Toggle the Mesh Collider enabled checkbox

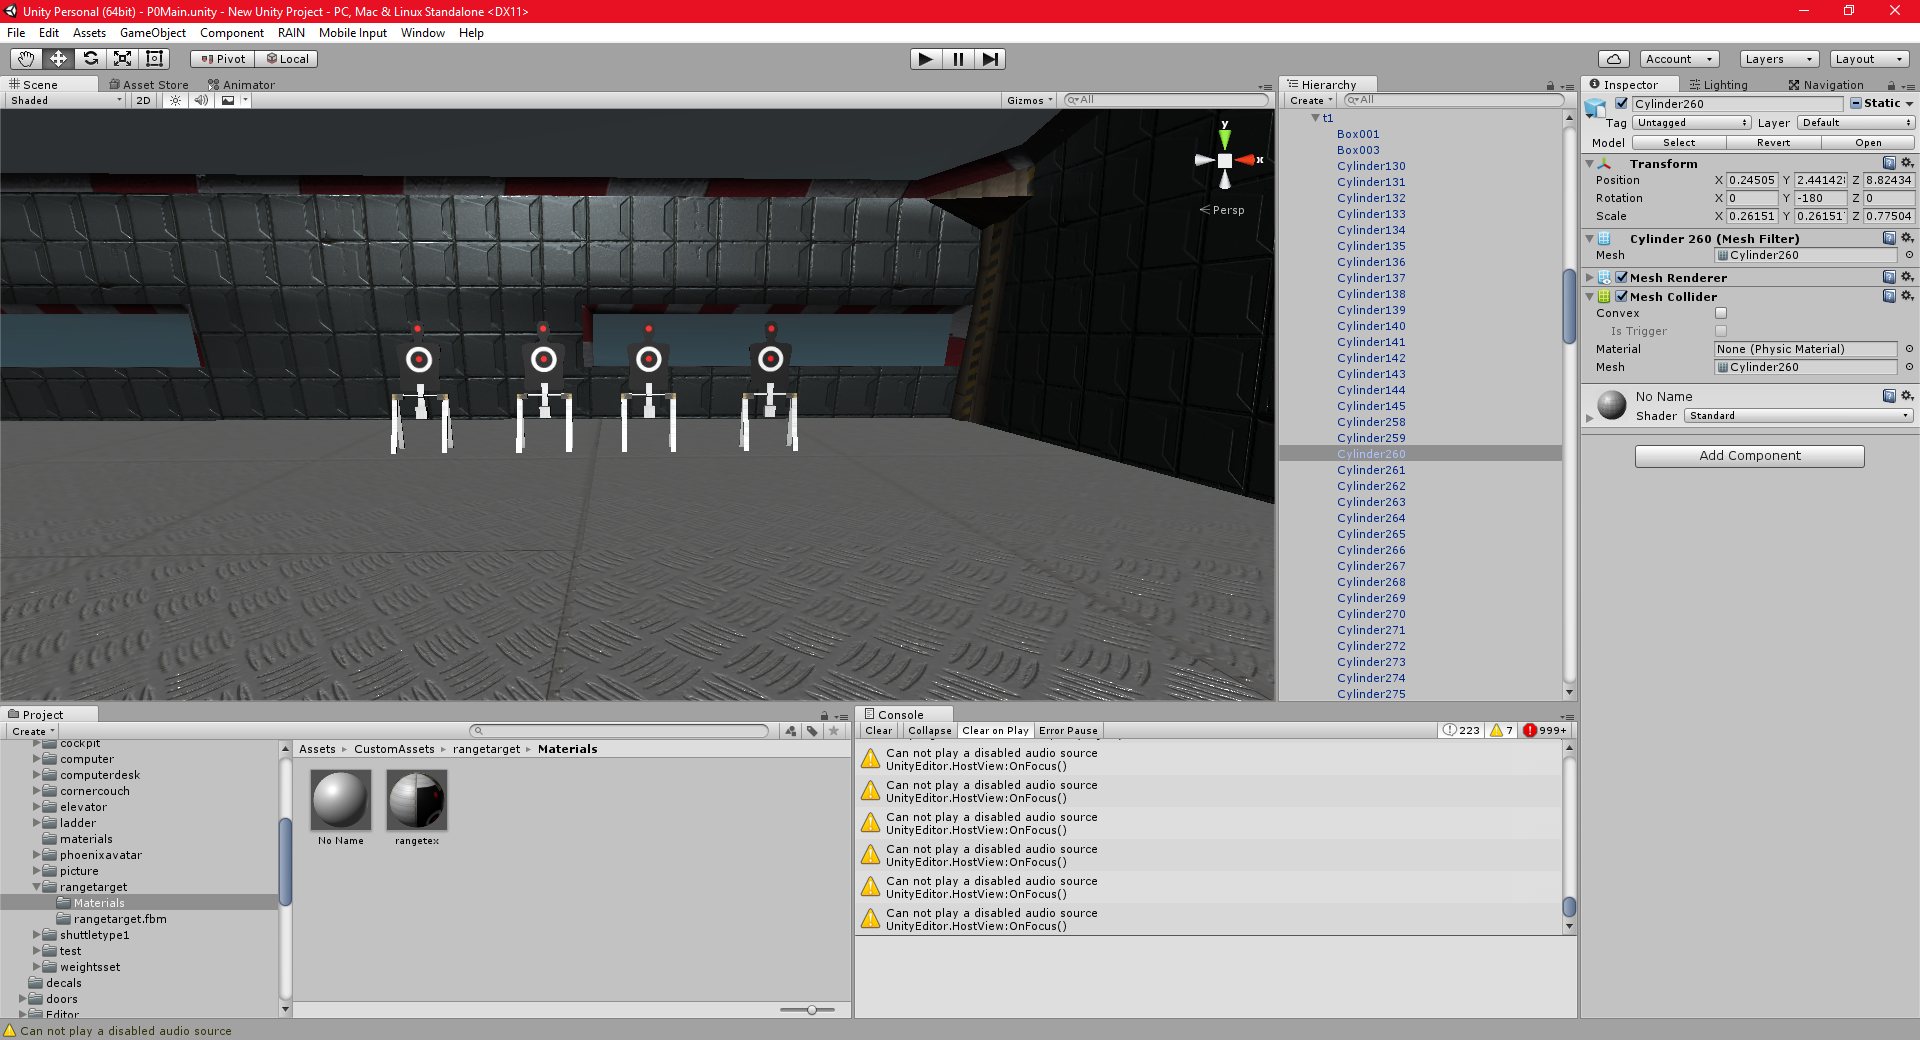coord(1622,296)
